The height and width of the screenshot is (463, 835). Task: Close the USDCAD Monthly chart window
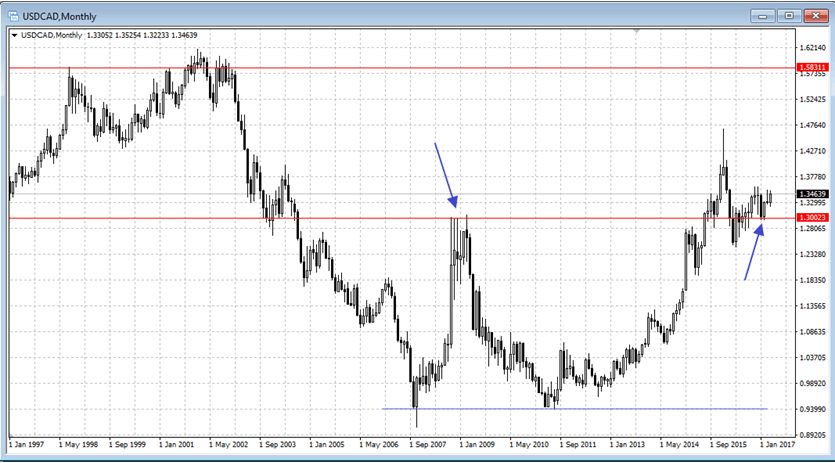(815, 15)
